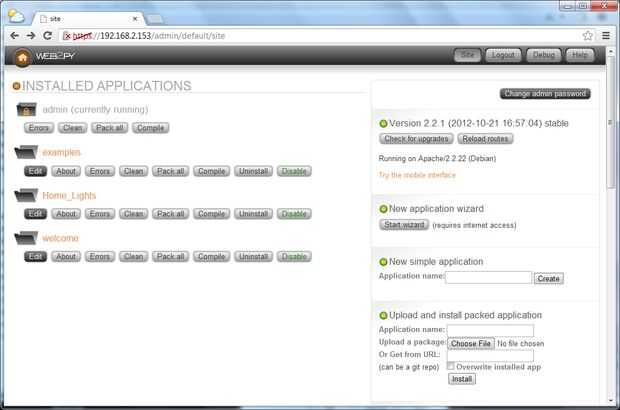Viewport: 620px width, 410px height.
Task: Click Edit for welcome application
Action: [36, 256]
